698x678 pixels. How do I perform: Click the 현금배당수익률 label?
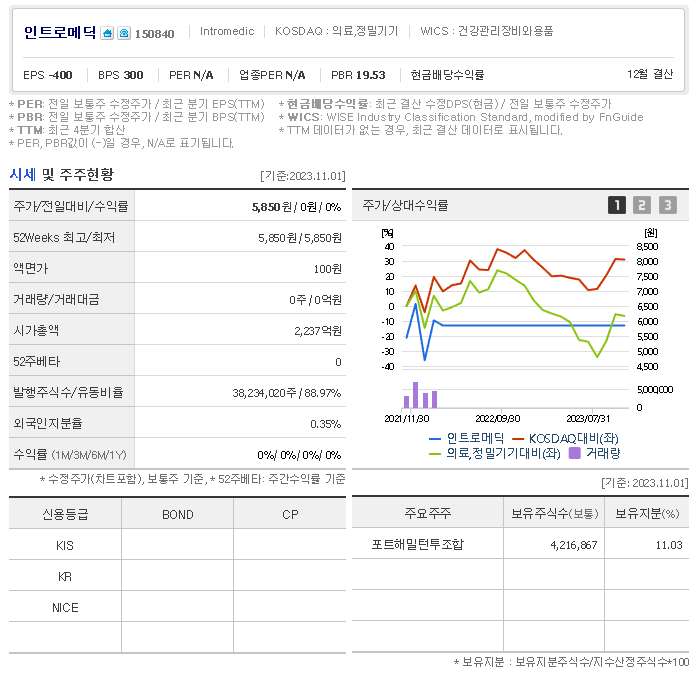click(447, 75)
